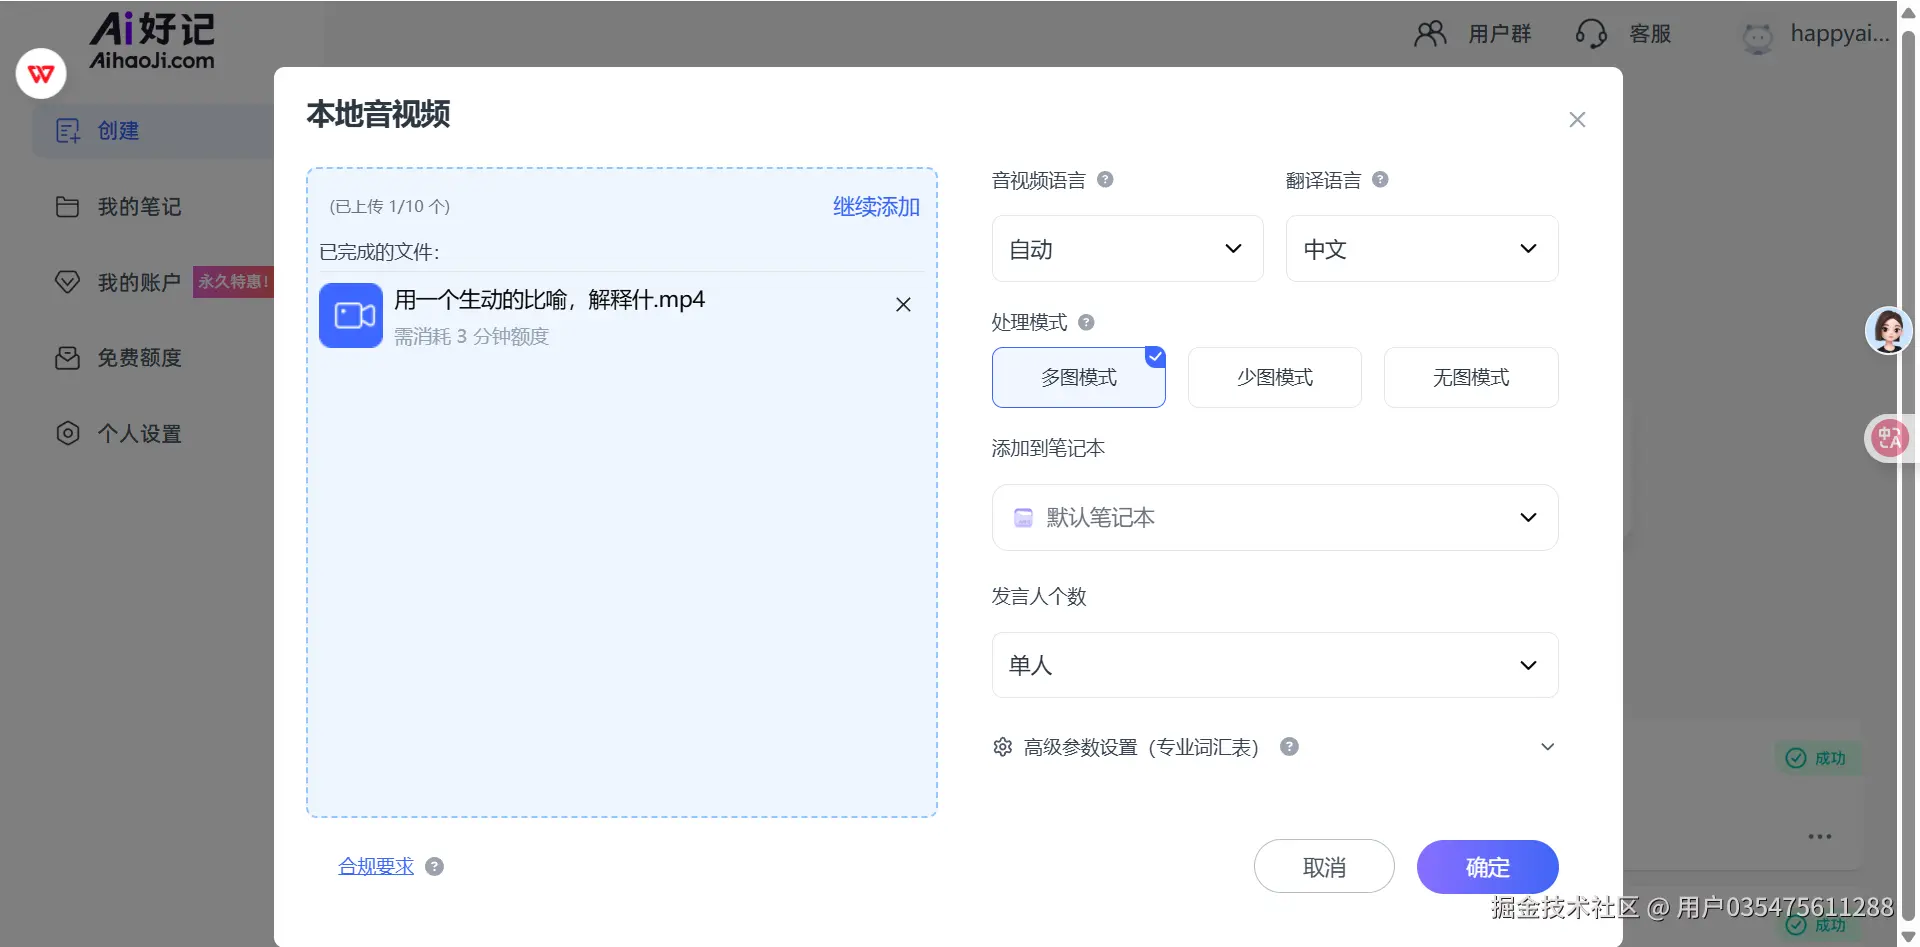1920x947 pixels.
Task: Open My Notes folder icon
Action: (x=67, y=207)
